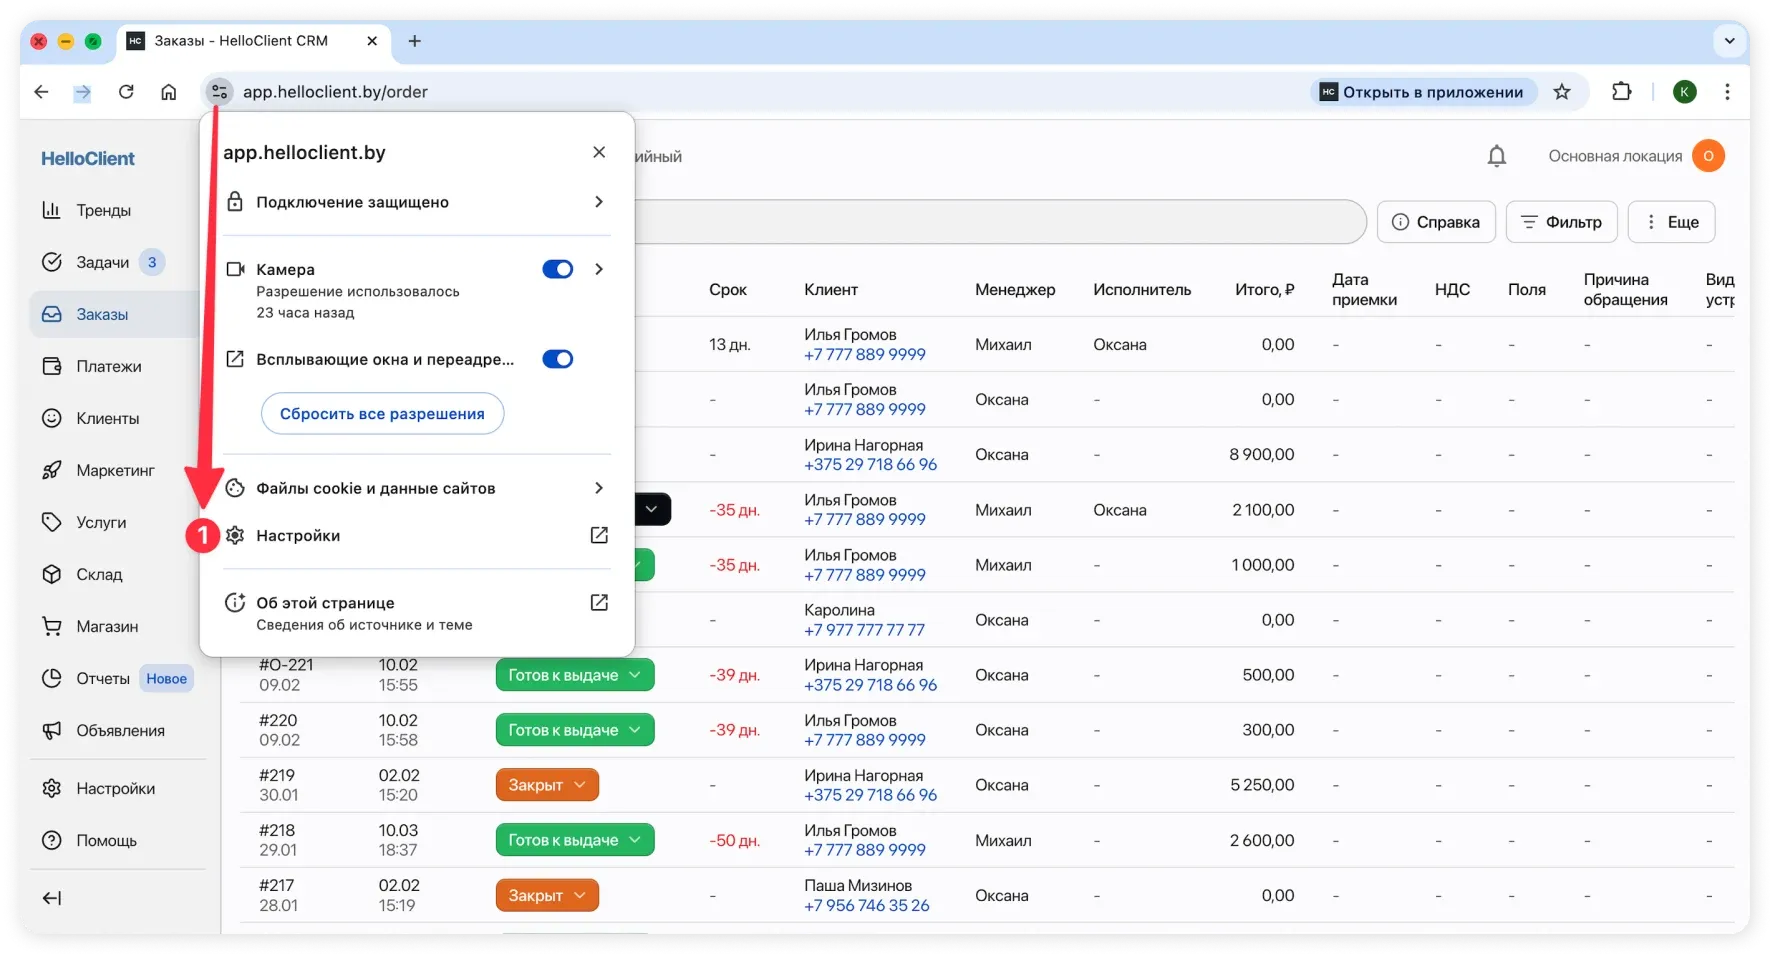Screen dimensions: 1770x954
Task: Collapse the sidebar with the arrow icon
Action: (52, 898)
